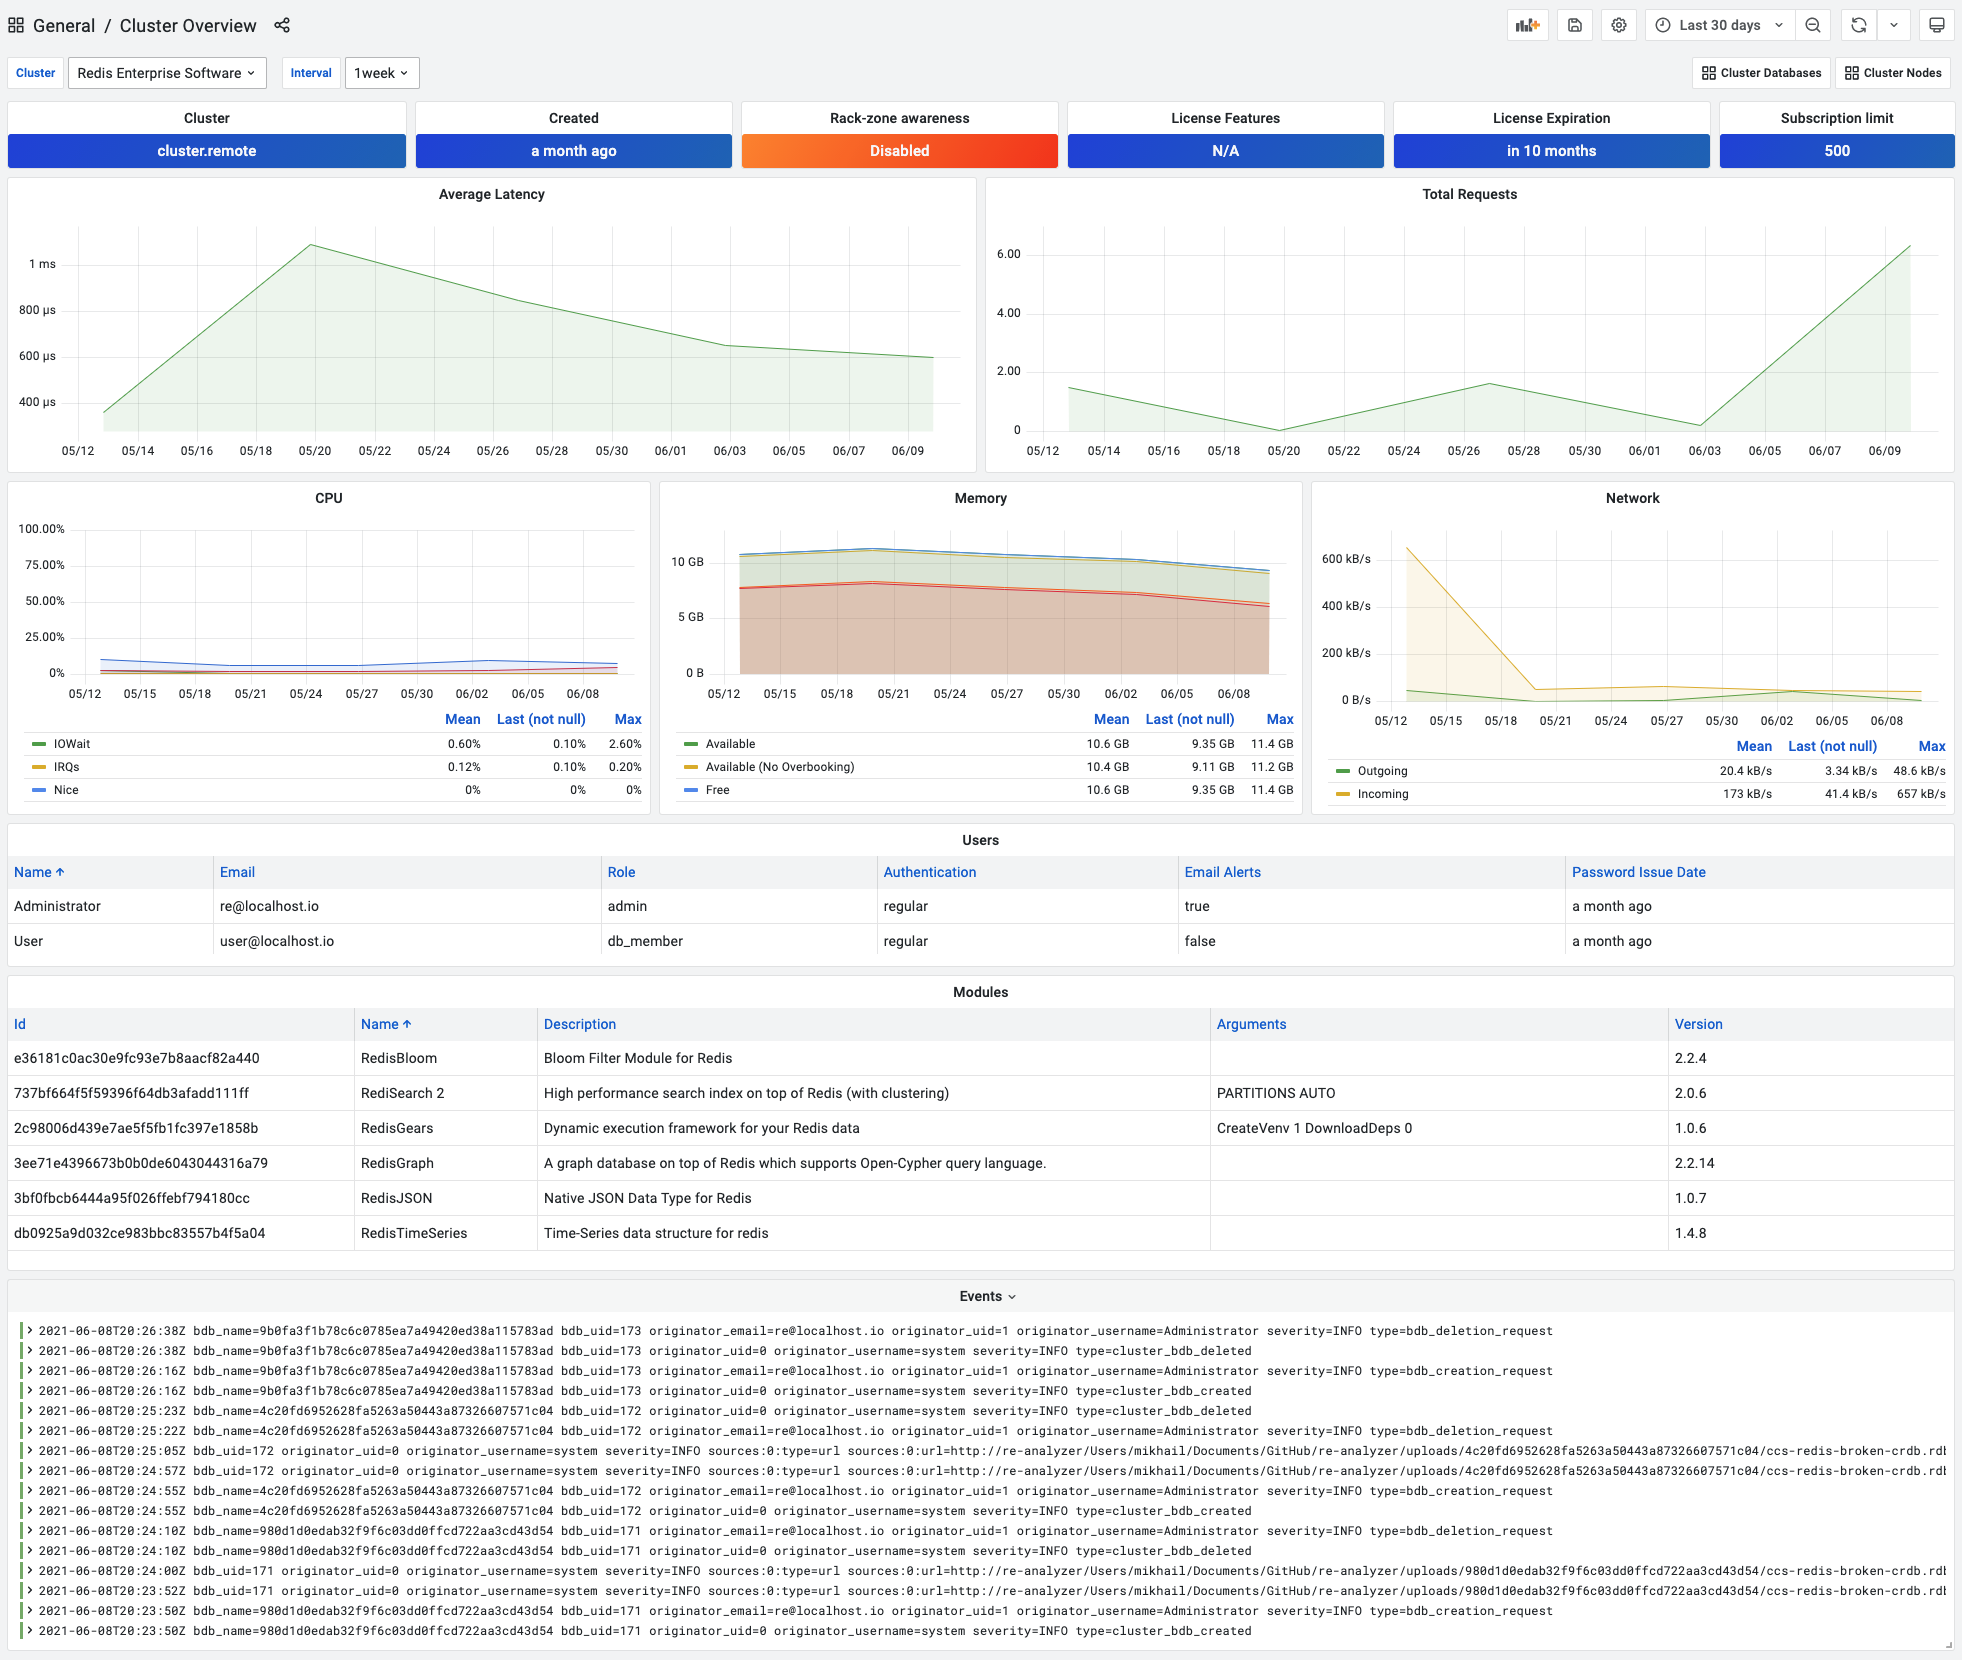Viewport: 1962px width, 1660px height.
Task: Enable Cycle view mode with the TV icon
Action: [1938, 24]
